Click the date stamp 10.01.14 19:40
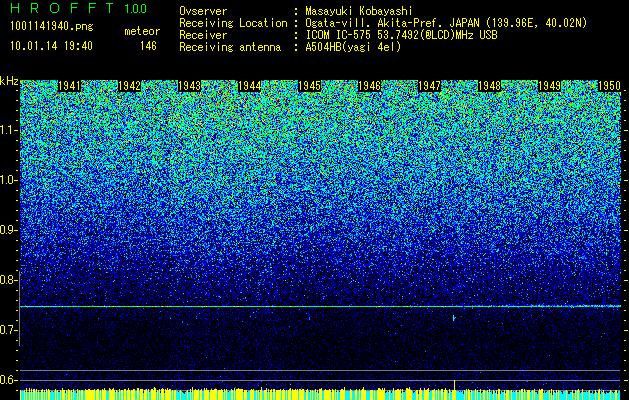The height and width of the screenshot is (400, 629). click(51, 46)
